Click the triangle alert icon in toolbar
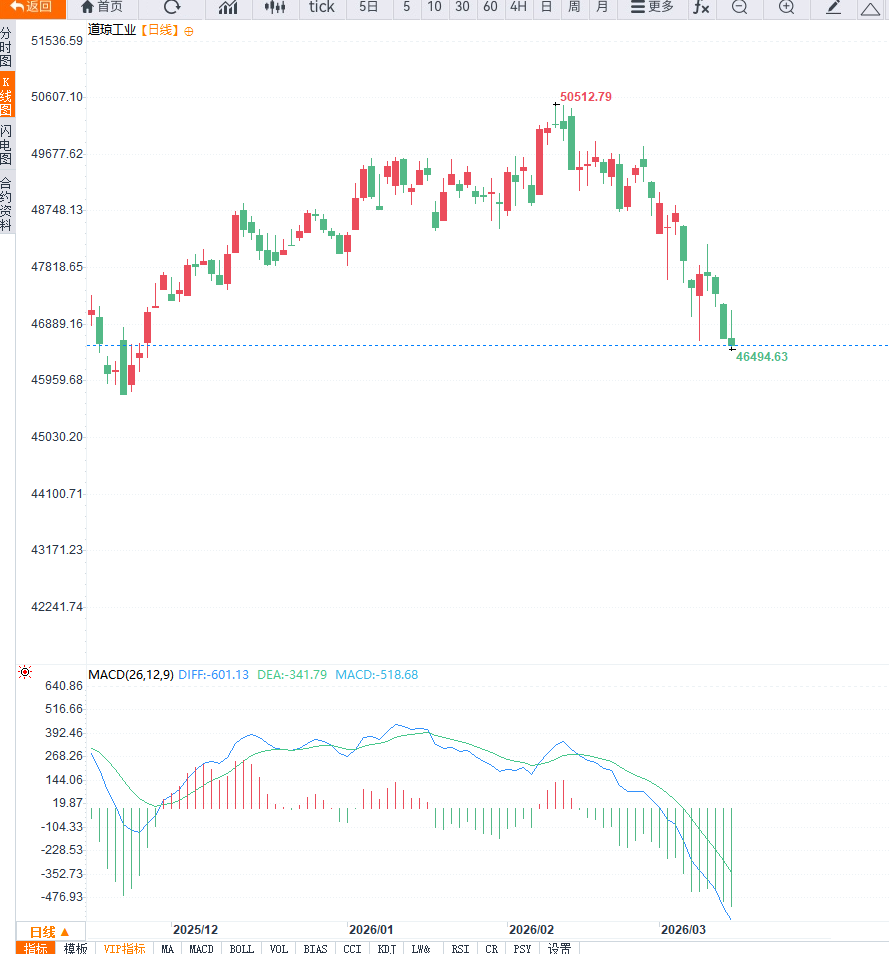The width and height of the screenshot is (889, 954). [870, 9]
